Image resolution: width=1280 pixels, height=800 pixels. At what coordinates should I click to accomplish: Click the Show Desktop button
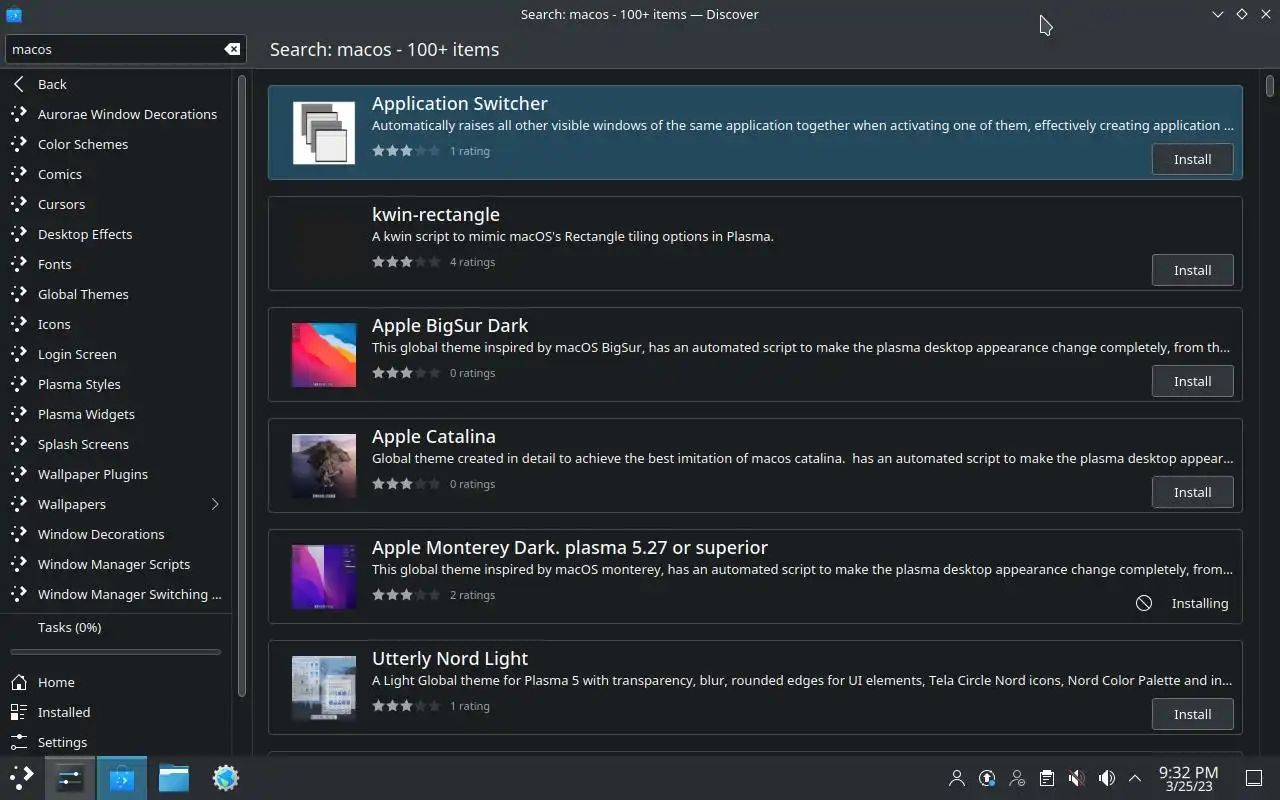[1254, 778]
